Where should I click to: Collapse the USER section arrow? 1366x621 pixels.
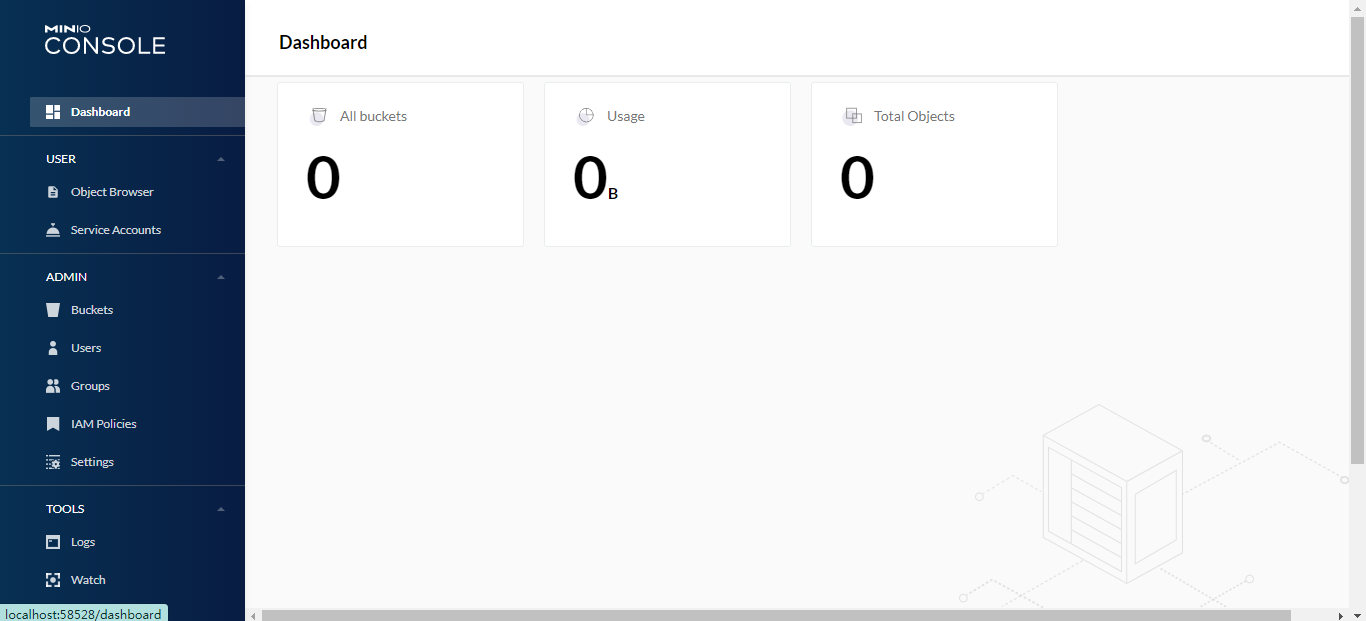click(x=221, y=159)
